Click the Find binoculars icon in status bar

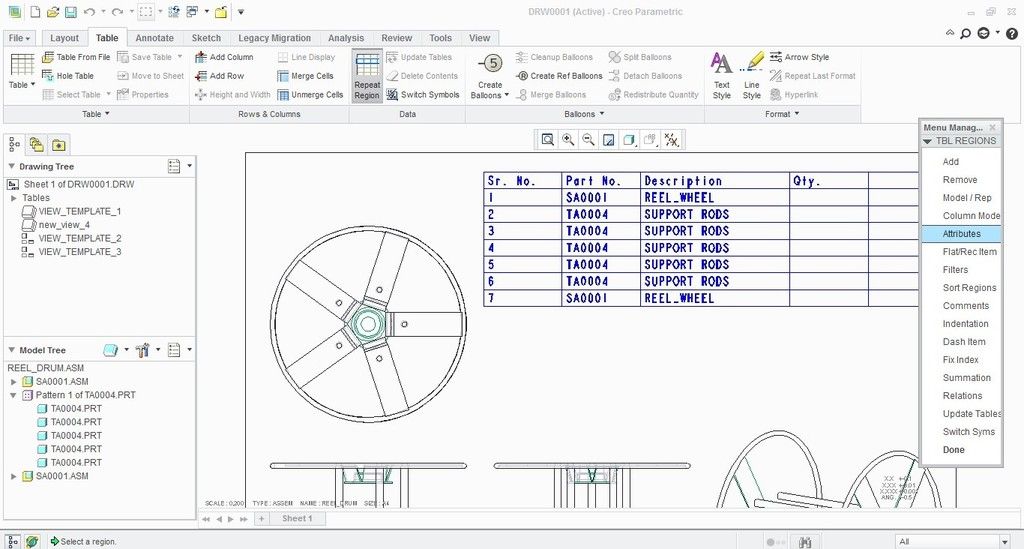pyautogui.click(x=805, y=542)
